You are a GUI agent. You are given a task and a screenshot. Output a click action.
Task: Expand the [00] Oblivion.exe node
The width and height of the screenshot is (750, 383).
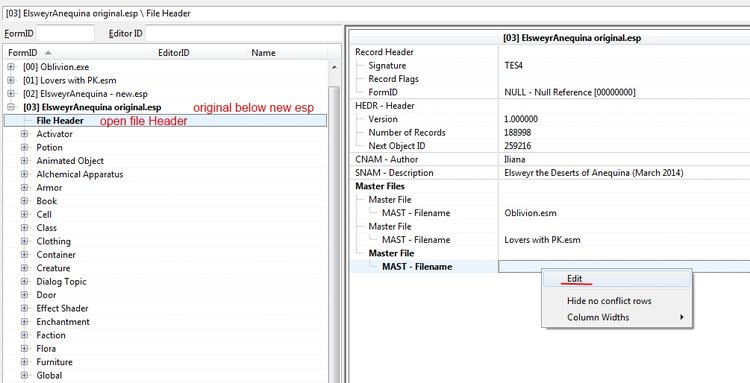click(11, 67)
